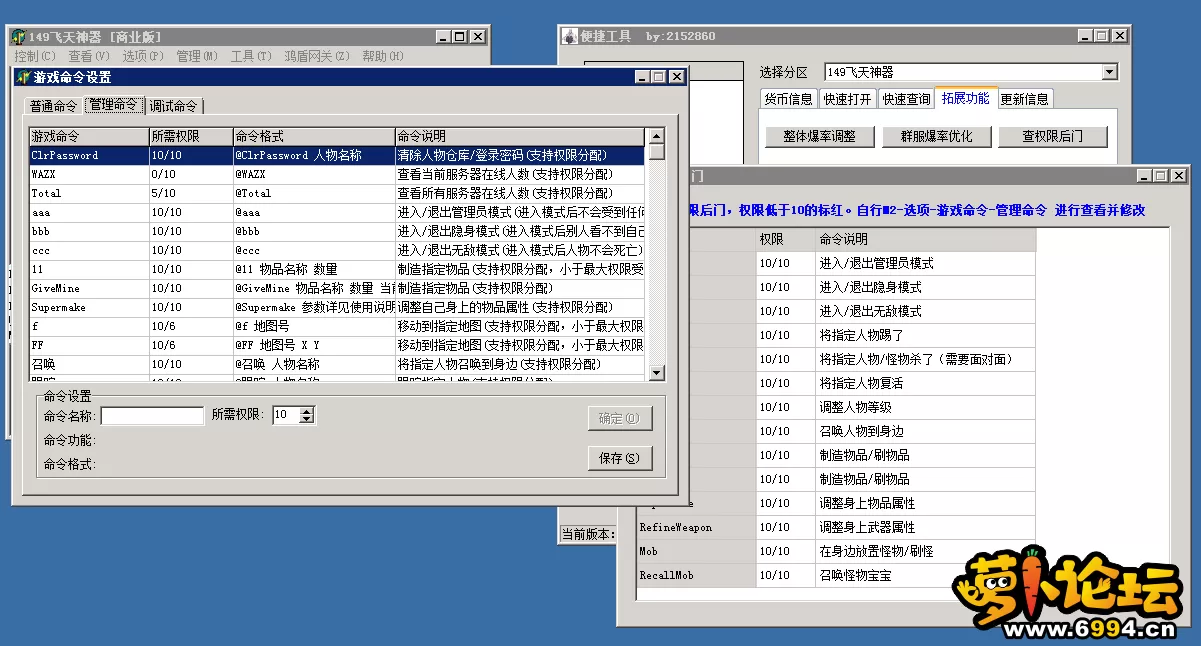The width and height of the screenshot is (1201, 646).
Task: Switch to the 快速打开 tab
Action: (847, 99)
